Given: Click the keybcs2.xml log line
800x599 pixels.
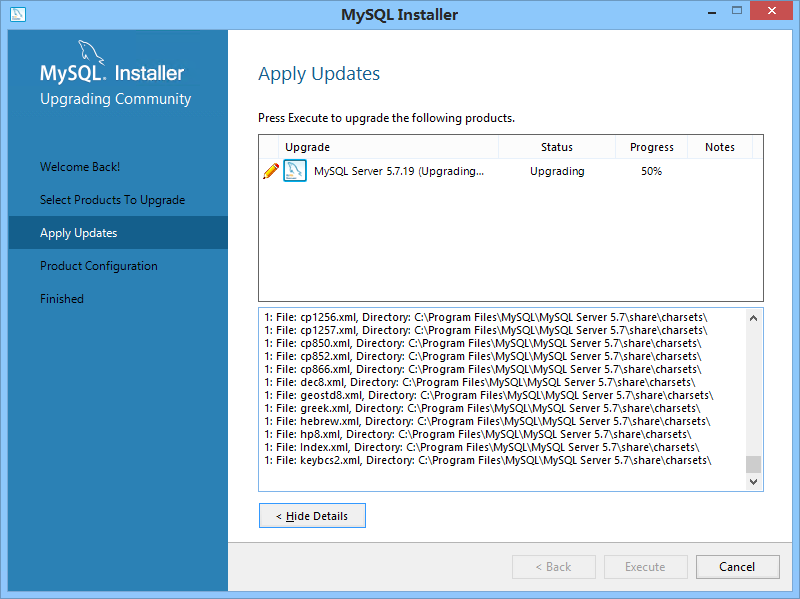Looking at the screenshot, I should (488, 461).
